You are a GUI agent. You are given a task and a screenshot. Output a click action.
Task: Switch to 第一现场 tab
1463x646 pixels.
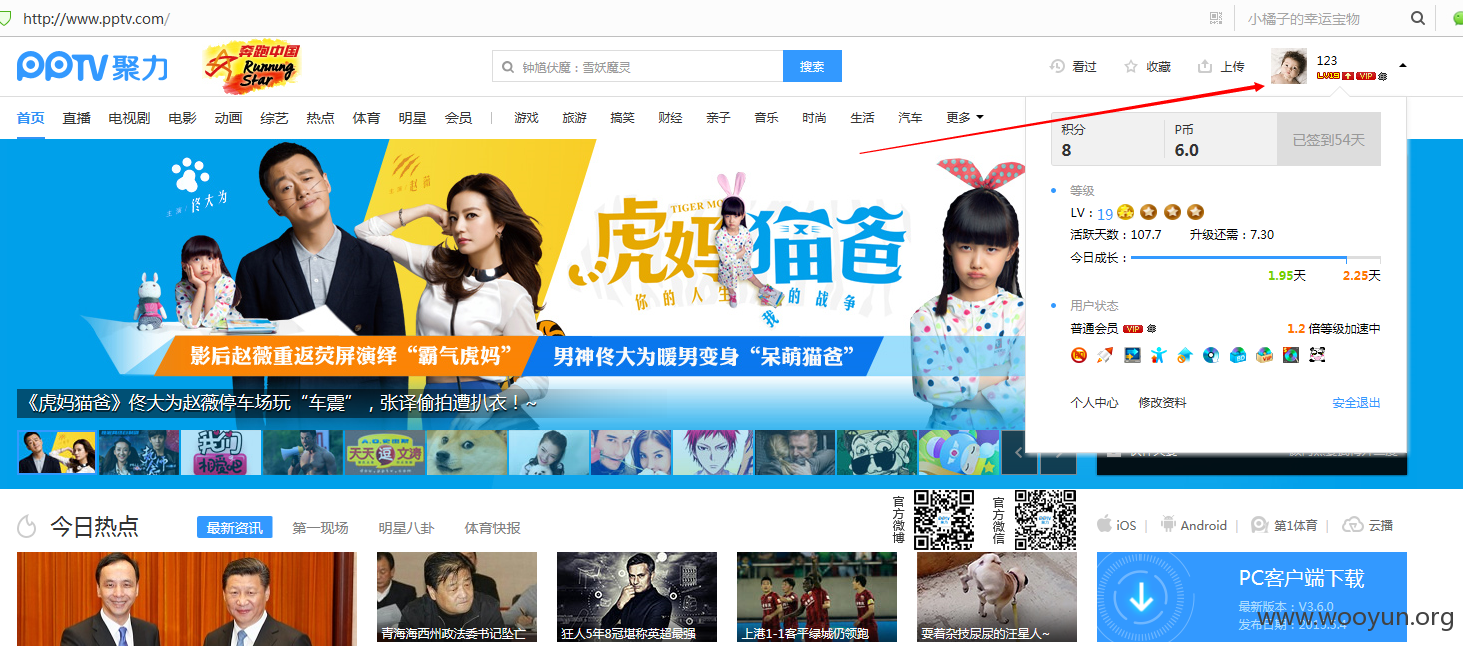pos(321,527)
